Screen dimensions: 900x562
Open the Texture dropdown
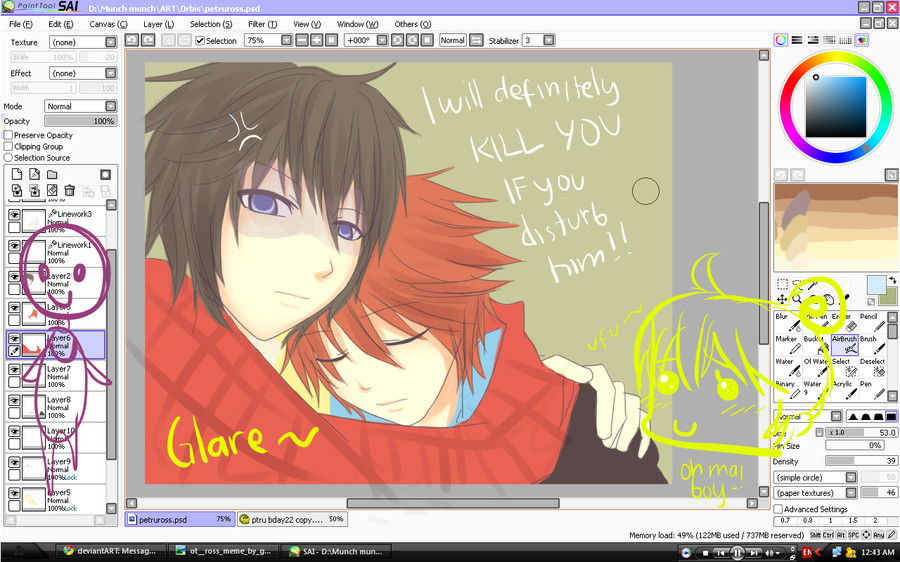(x=83, y=42)
